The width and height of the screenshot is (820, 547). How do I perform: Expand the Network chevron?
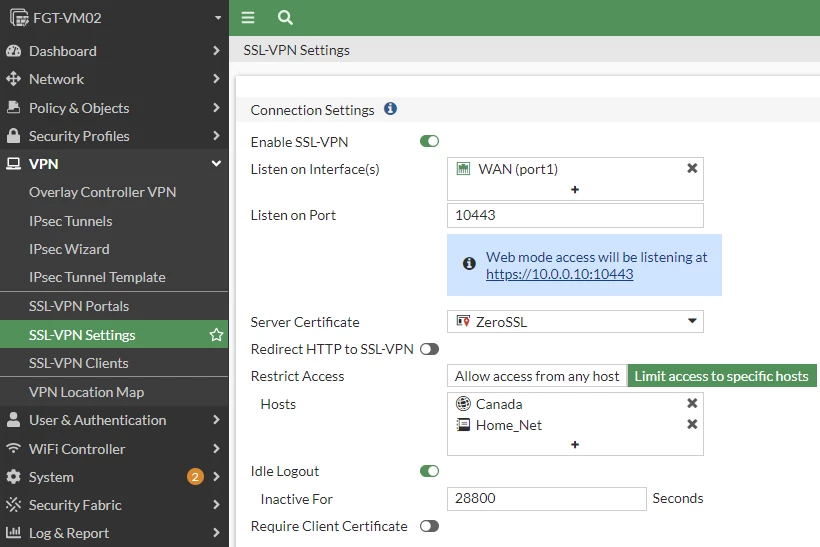[216, 79]
